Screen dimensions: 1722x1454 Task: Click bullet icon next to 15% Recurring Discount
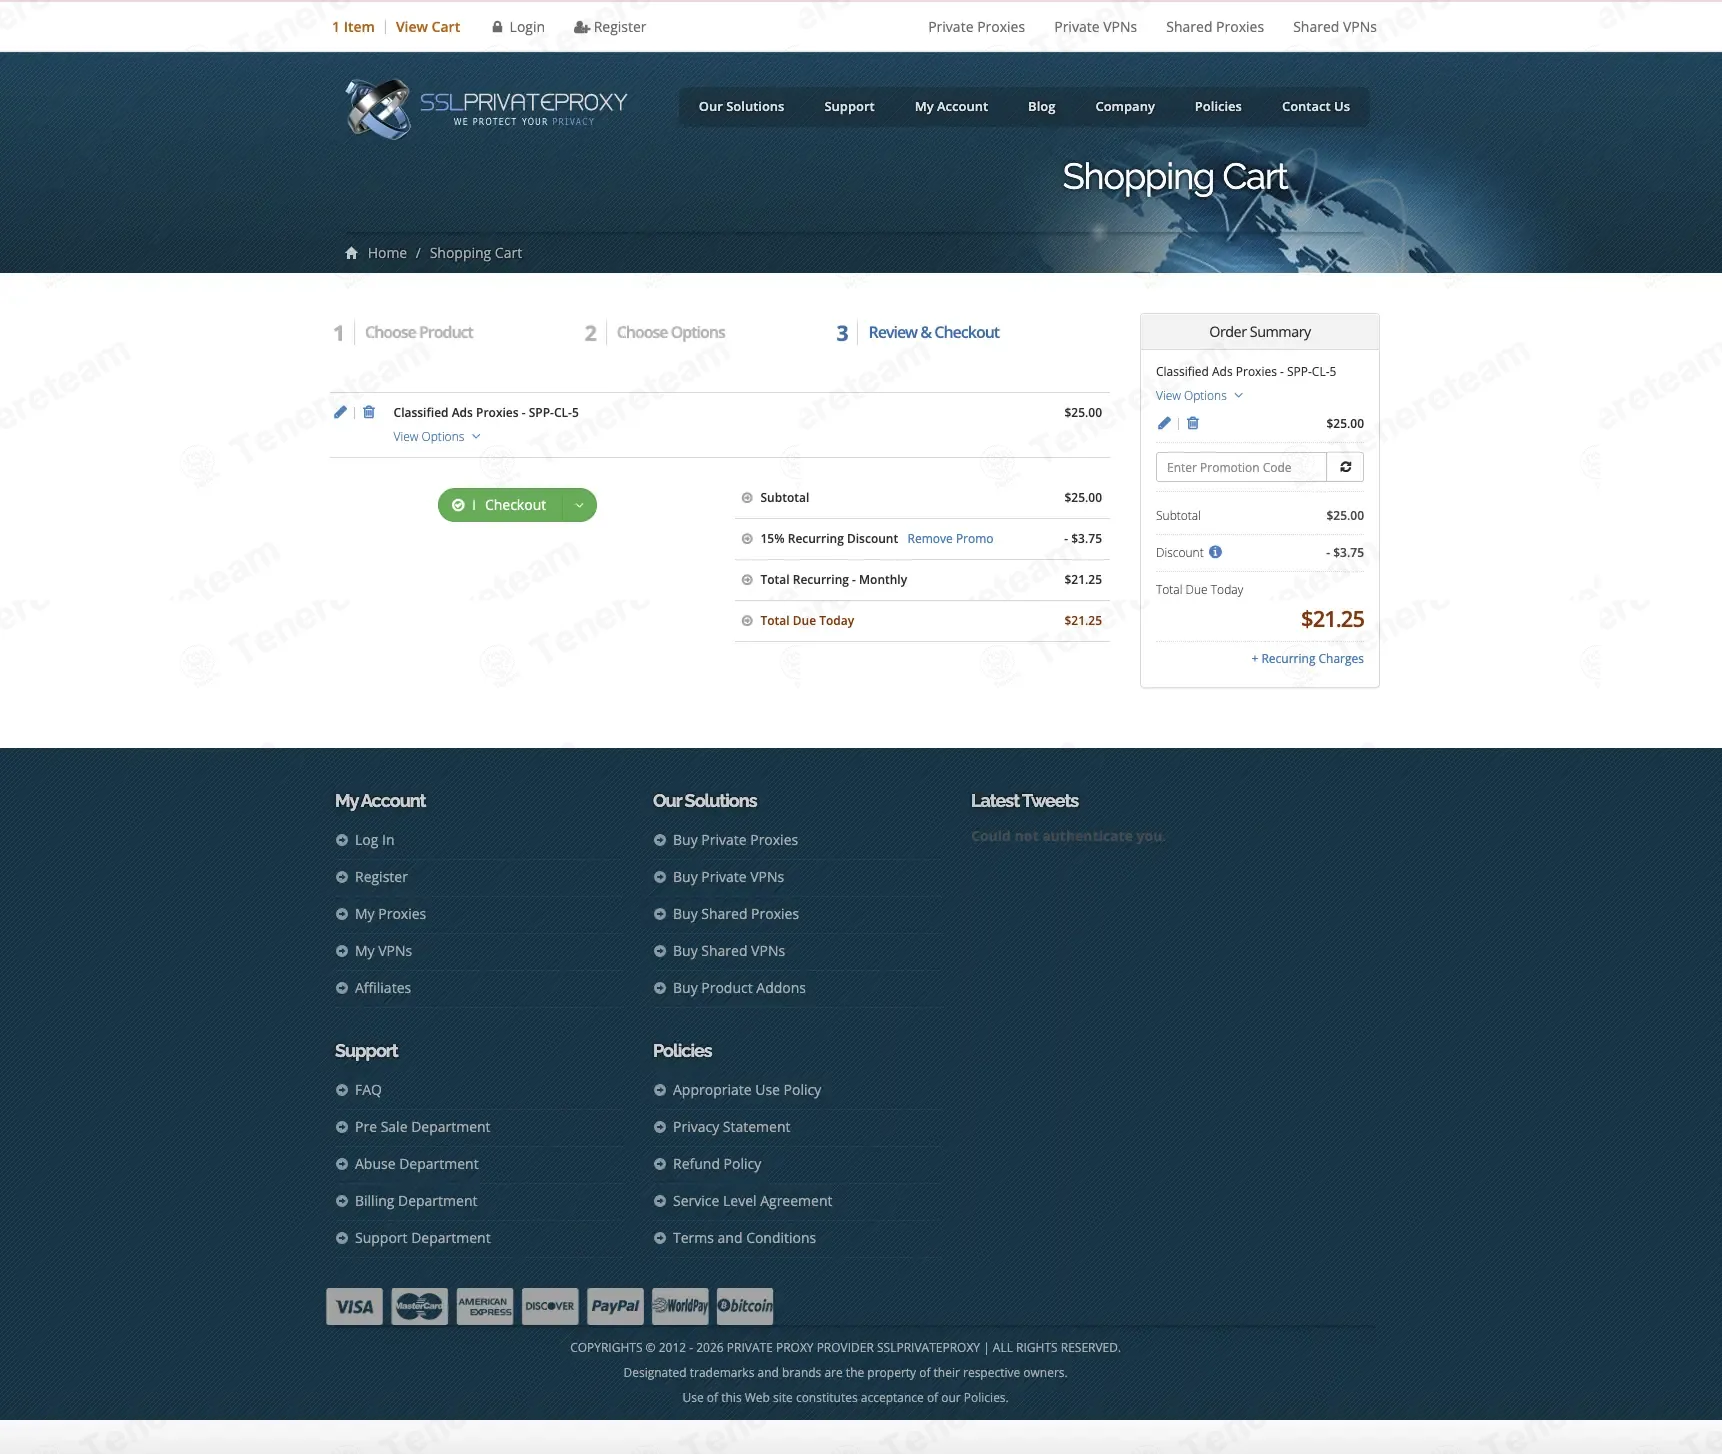click(x=747, y=539)
